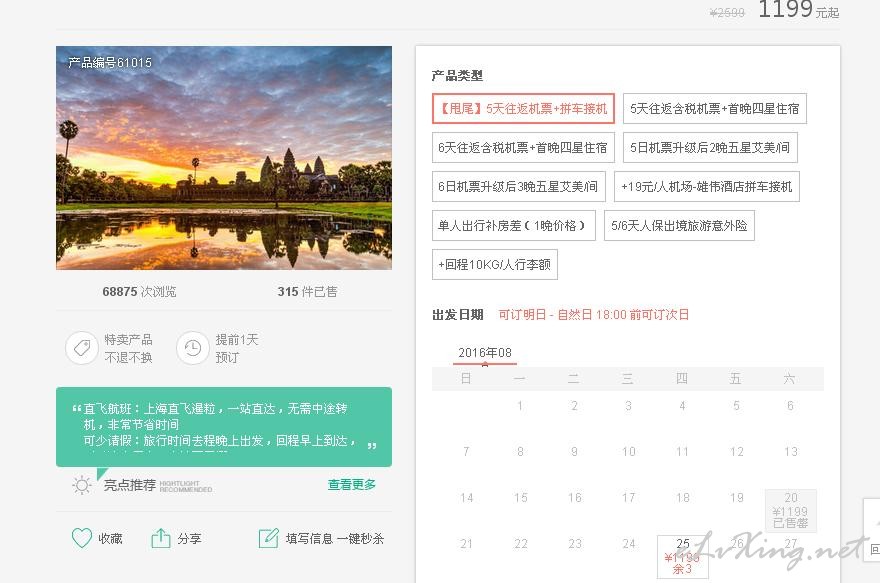Click the struck-through ¥2599 original price
Screen dimensions: 880x583
727,12
